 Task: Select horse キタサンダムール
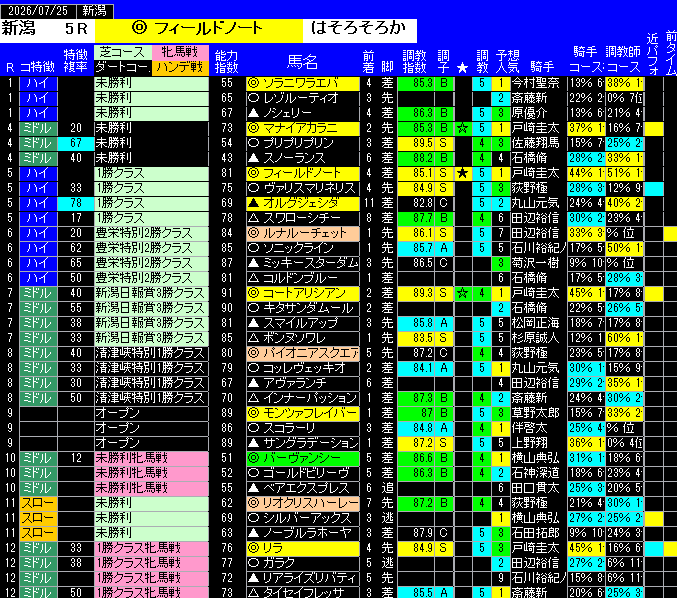(303, 308)
